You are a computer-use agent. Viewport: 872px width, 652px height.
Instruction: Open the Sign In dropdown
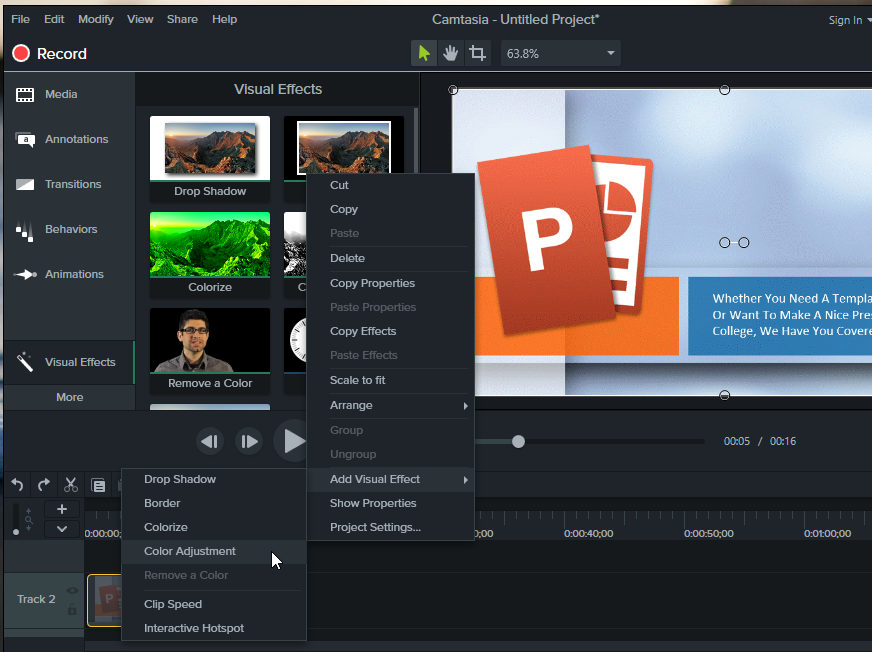point(848,20)
